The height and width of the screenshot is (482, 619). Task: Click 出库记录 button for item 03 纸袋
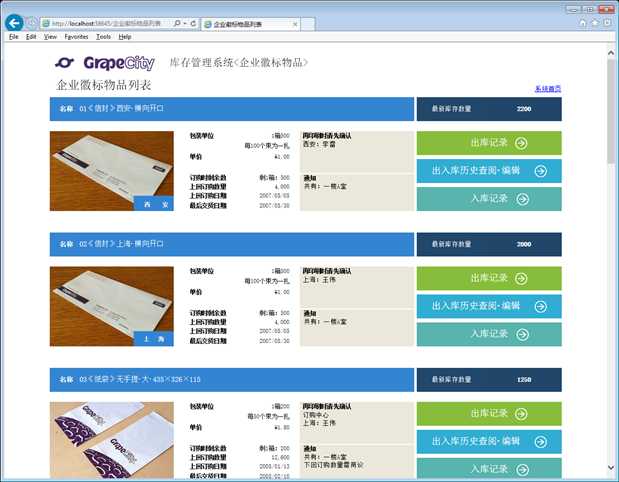pos(489,414)
